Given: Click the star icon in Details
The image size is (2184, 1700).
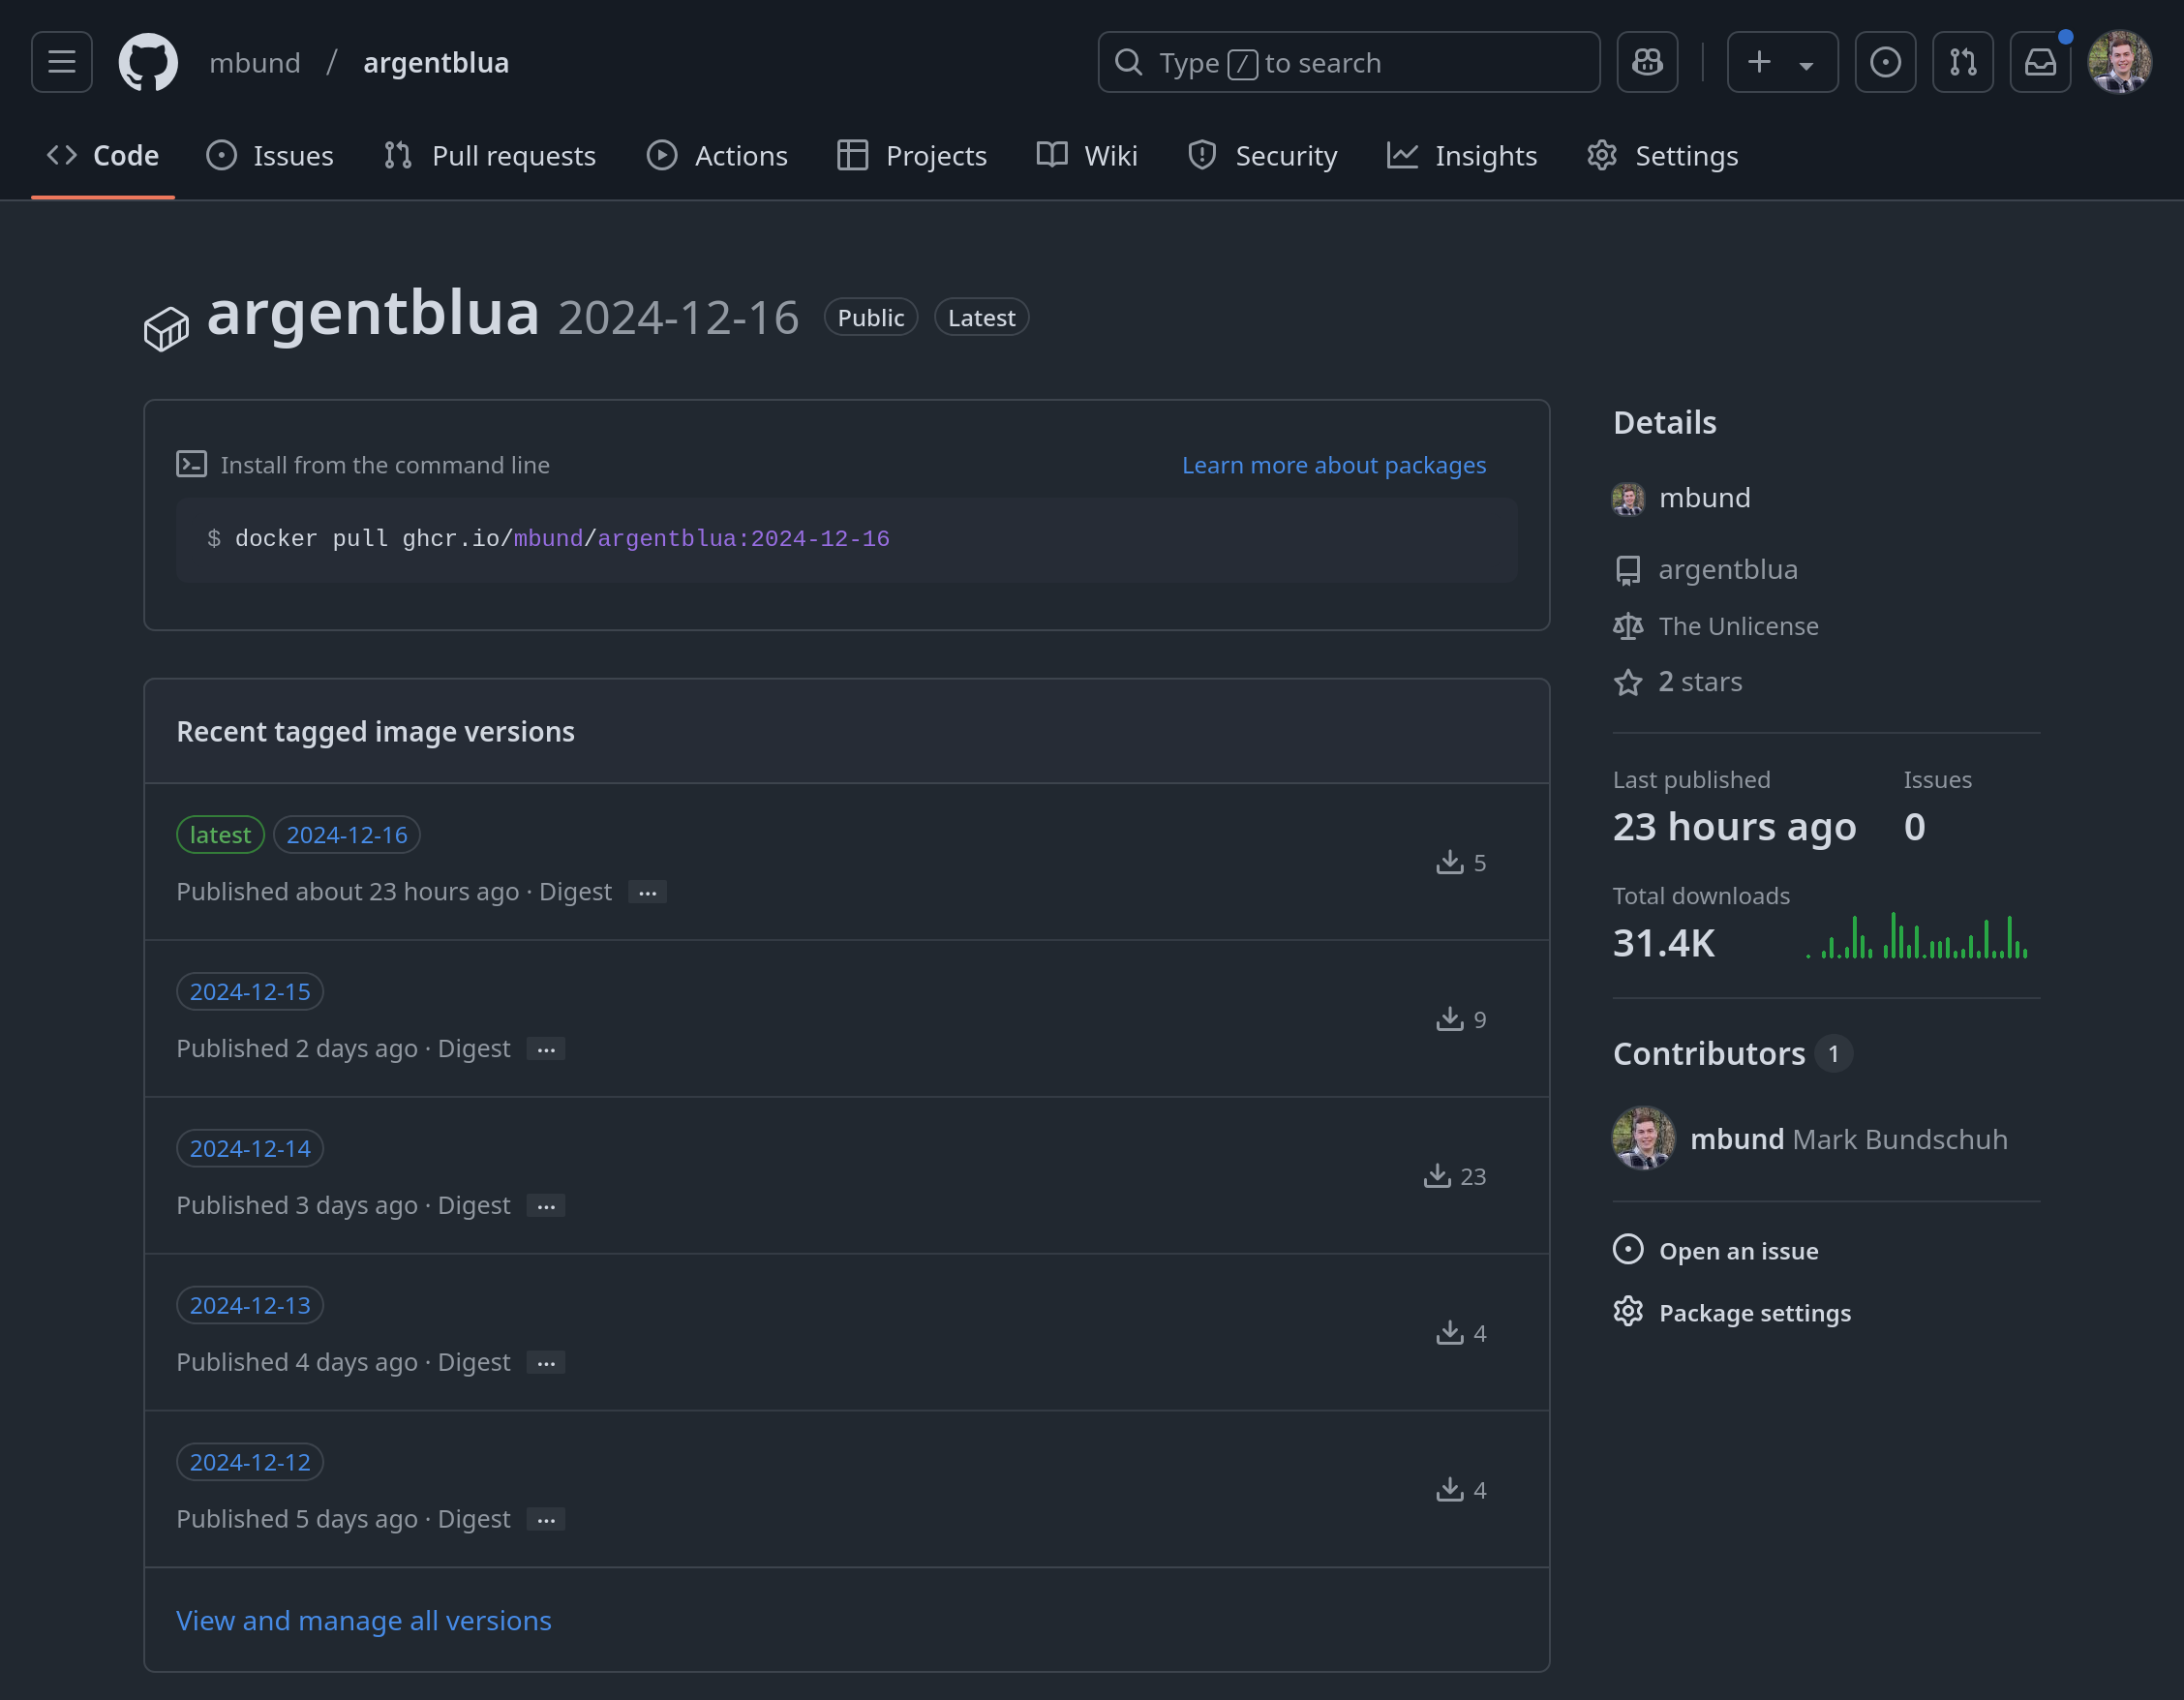Looking at the screenshot, I should pyautogui.click(x=1628, y=682).
